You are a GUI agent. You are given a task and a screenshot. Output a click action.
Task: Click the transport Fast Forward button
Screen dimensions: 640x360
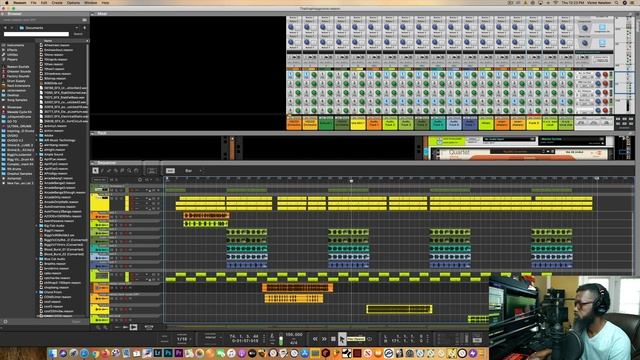pyautogui.click(x=324, y=339)
